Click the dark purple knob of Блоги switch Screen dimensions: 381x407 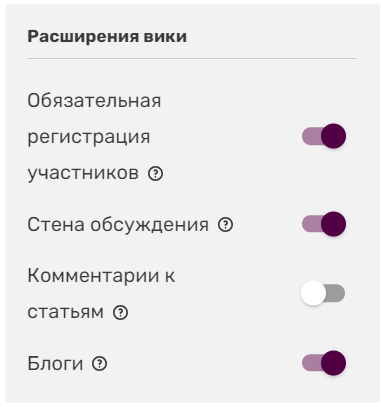pyautogui.click(x=334, y=363)
